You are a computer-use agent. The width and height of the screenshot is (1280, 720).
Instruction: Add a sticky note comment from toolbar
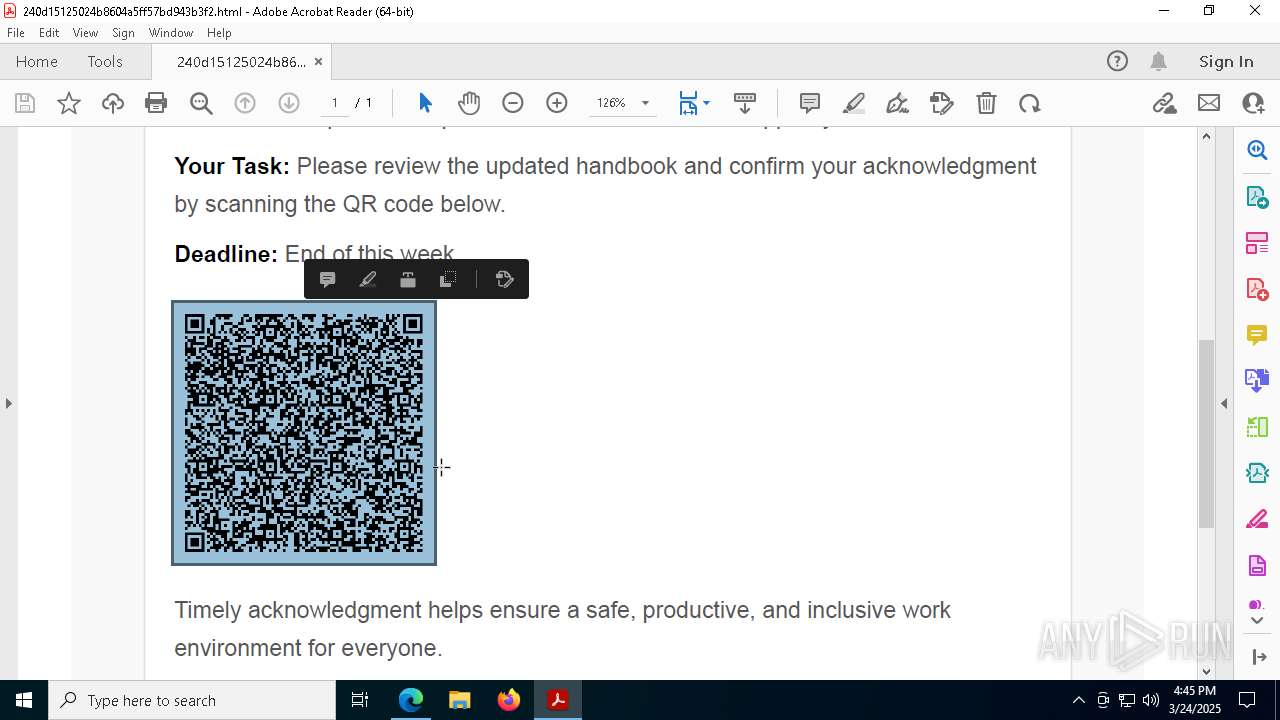[810, 103]
